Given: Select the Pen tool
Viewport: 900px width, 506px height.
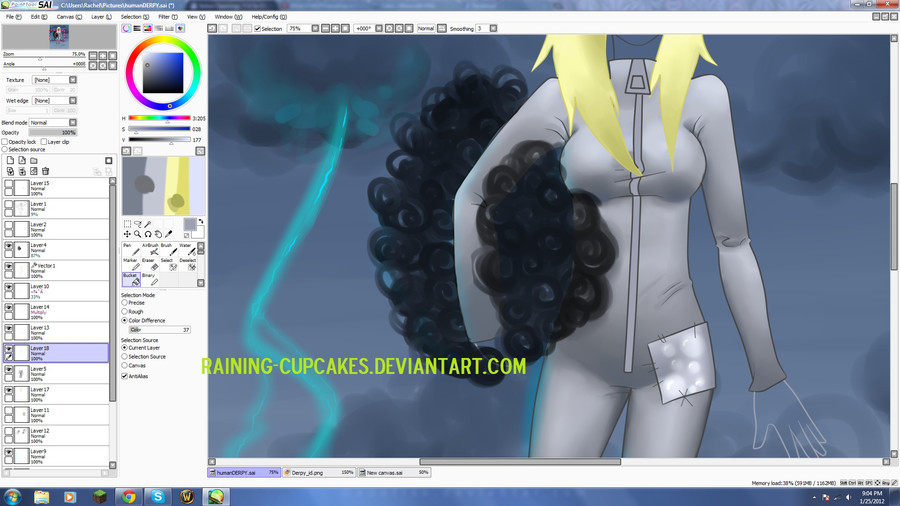Looking at the screenshot, I should click(131, 250).
